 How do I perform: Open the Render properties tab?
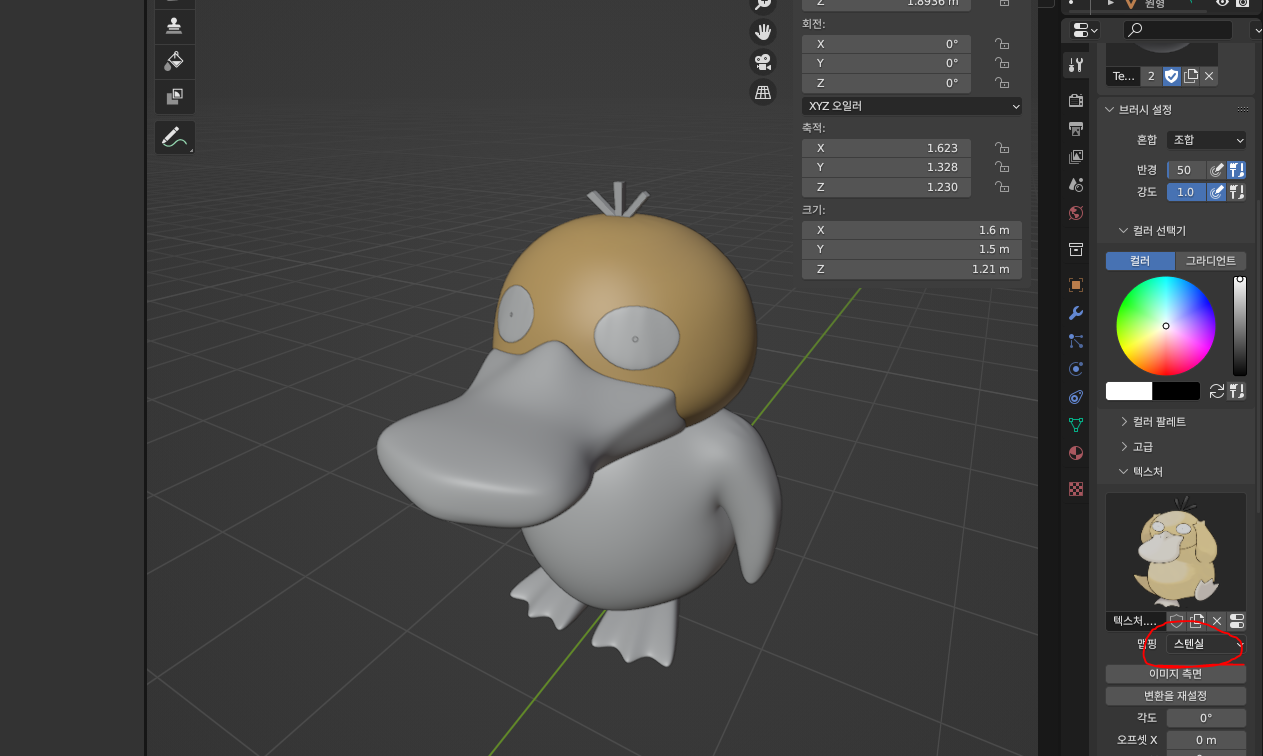pos(1076,100)
